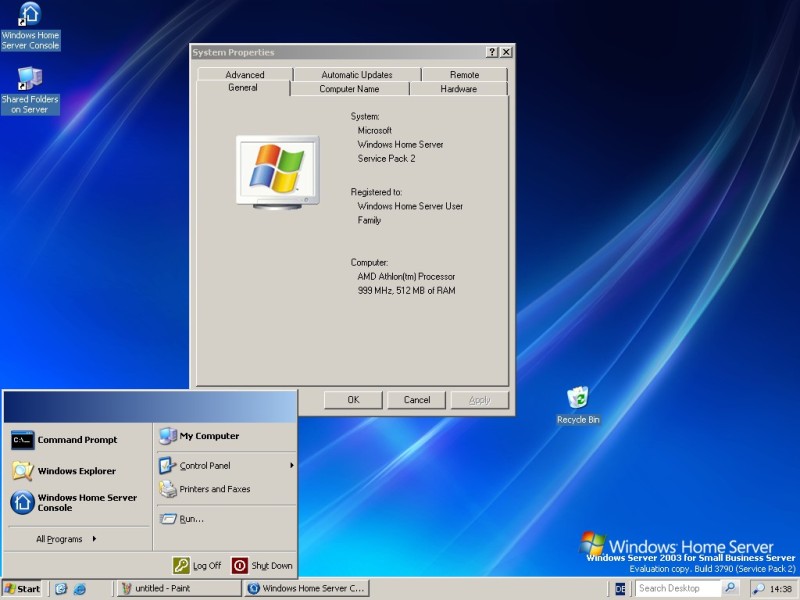
Task: Click the Log Off key icon
Action: (181, 565)
